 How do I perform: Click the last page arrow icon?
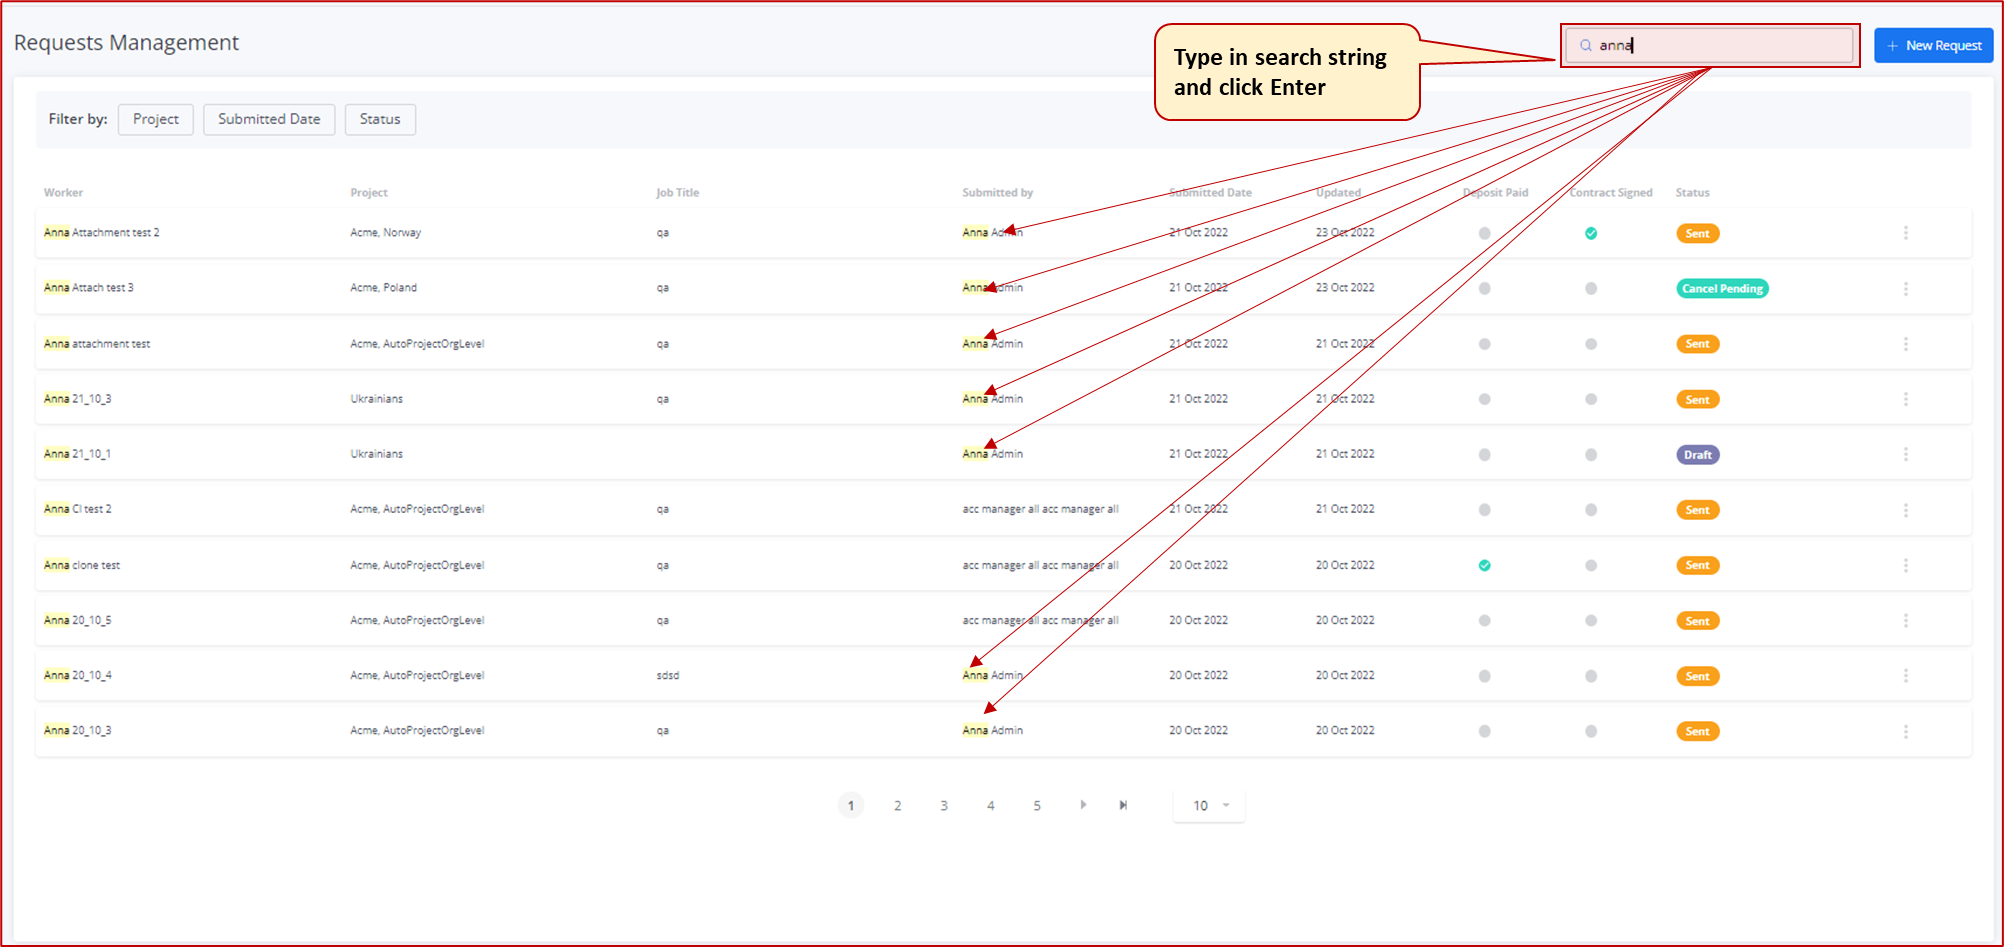pos(1122,805)
